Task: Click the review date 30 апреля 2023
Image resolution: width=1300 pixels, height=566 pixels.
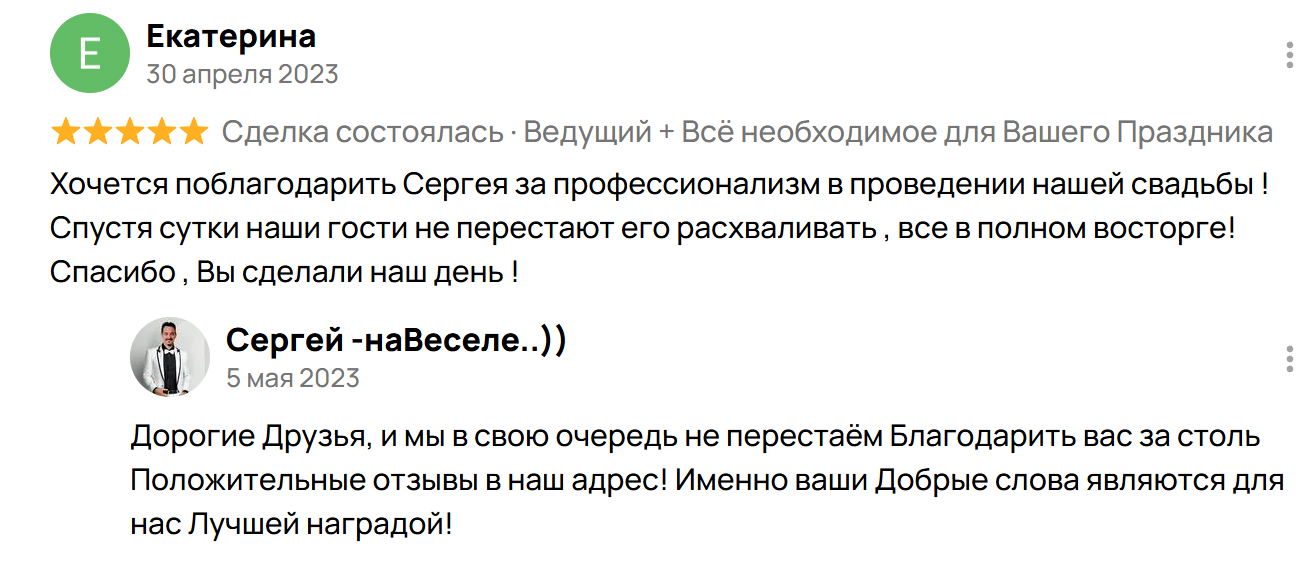Action: point(242,74)
